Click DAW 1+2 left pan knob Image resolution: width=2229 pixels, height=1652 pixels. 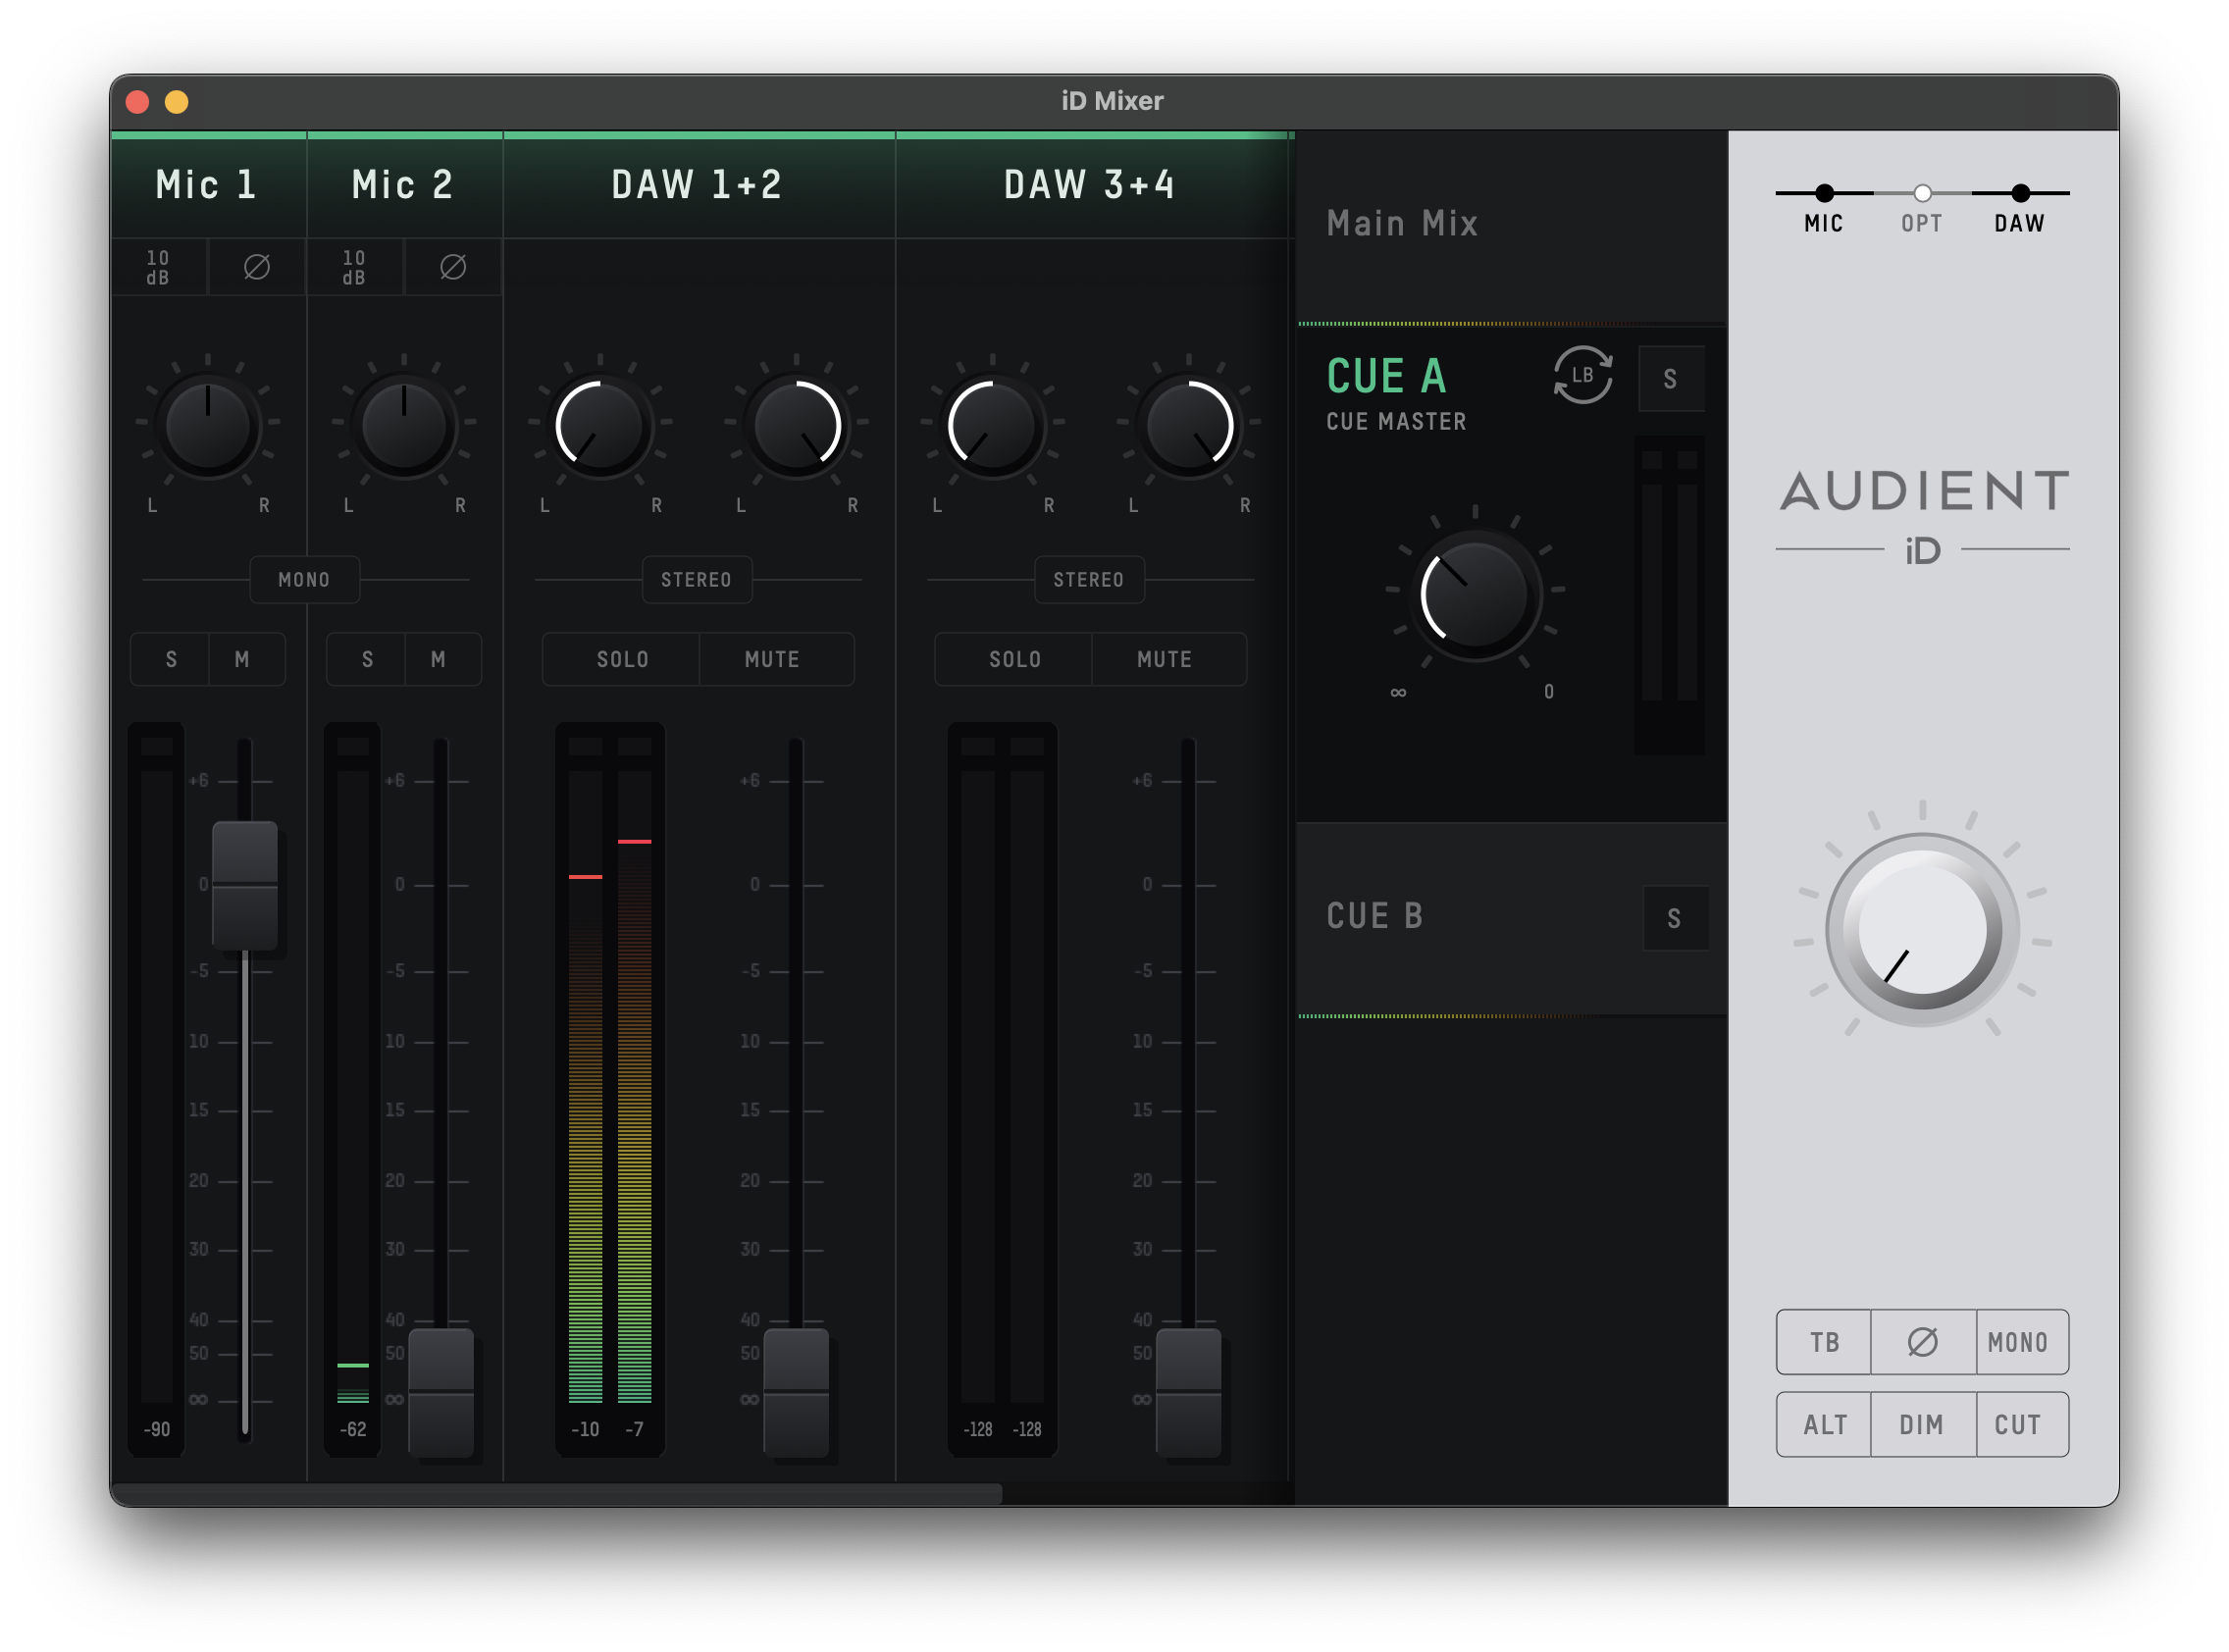click(x=600, y=426)
